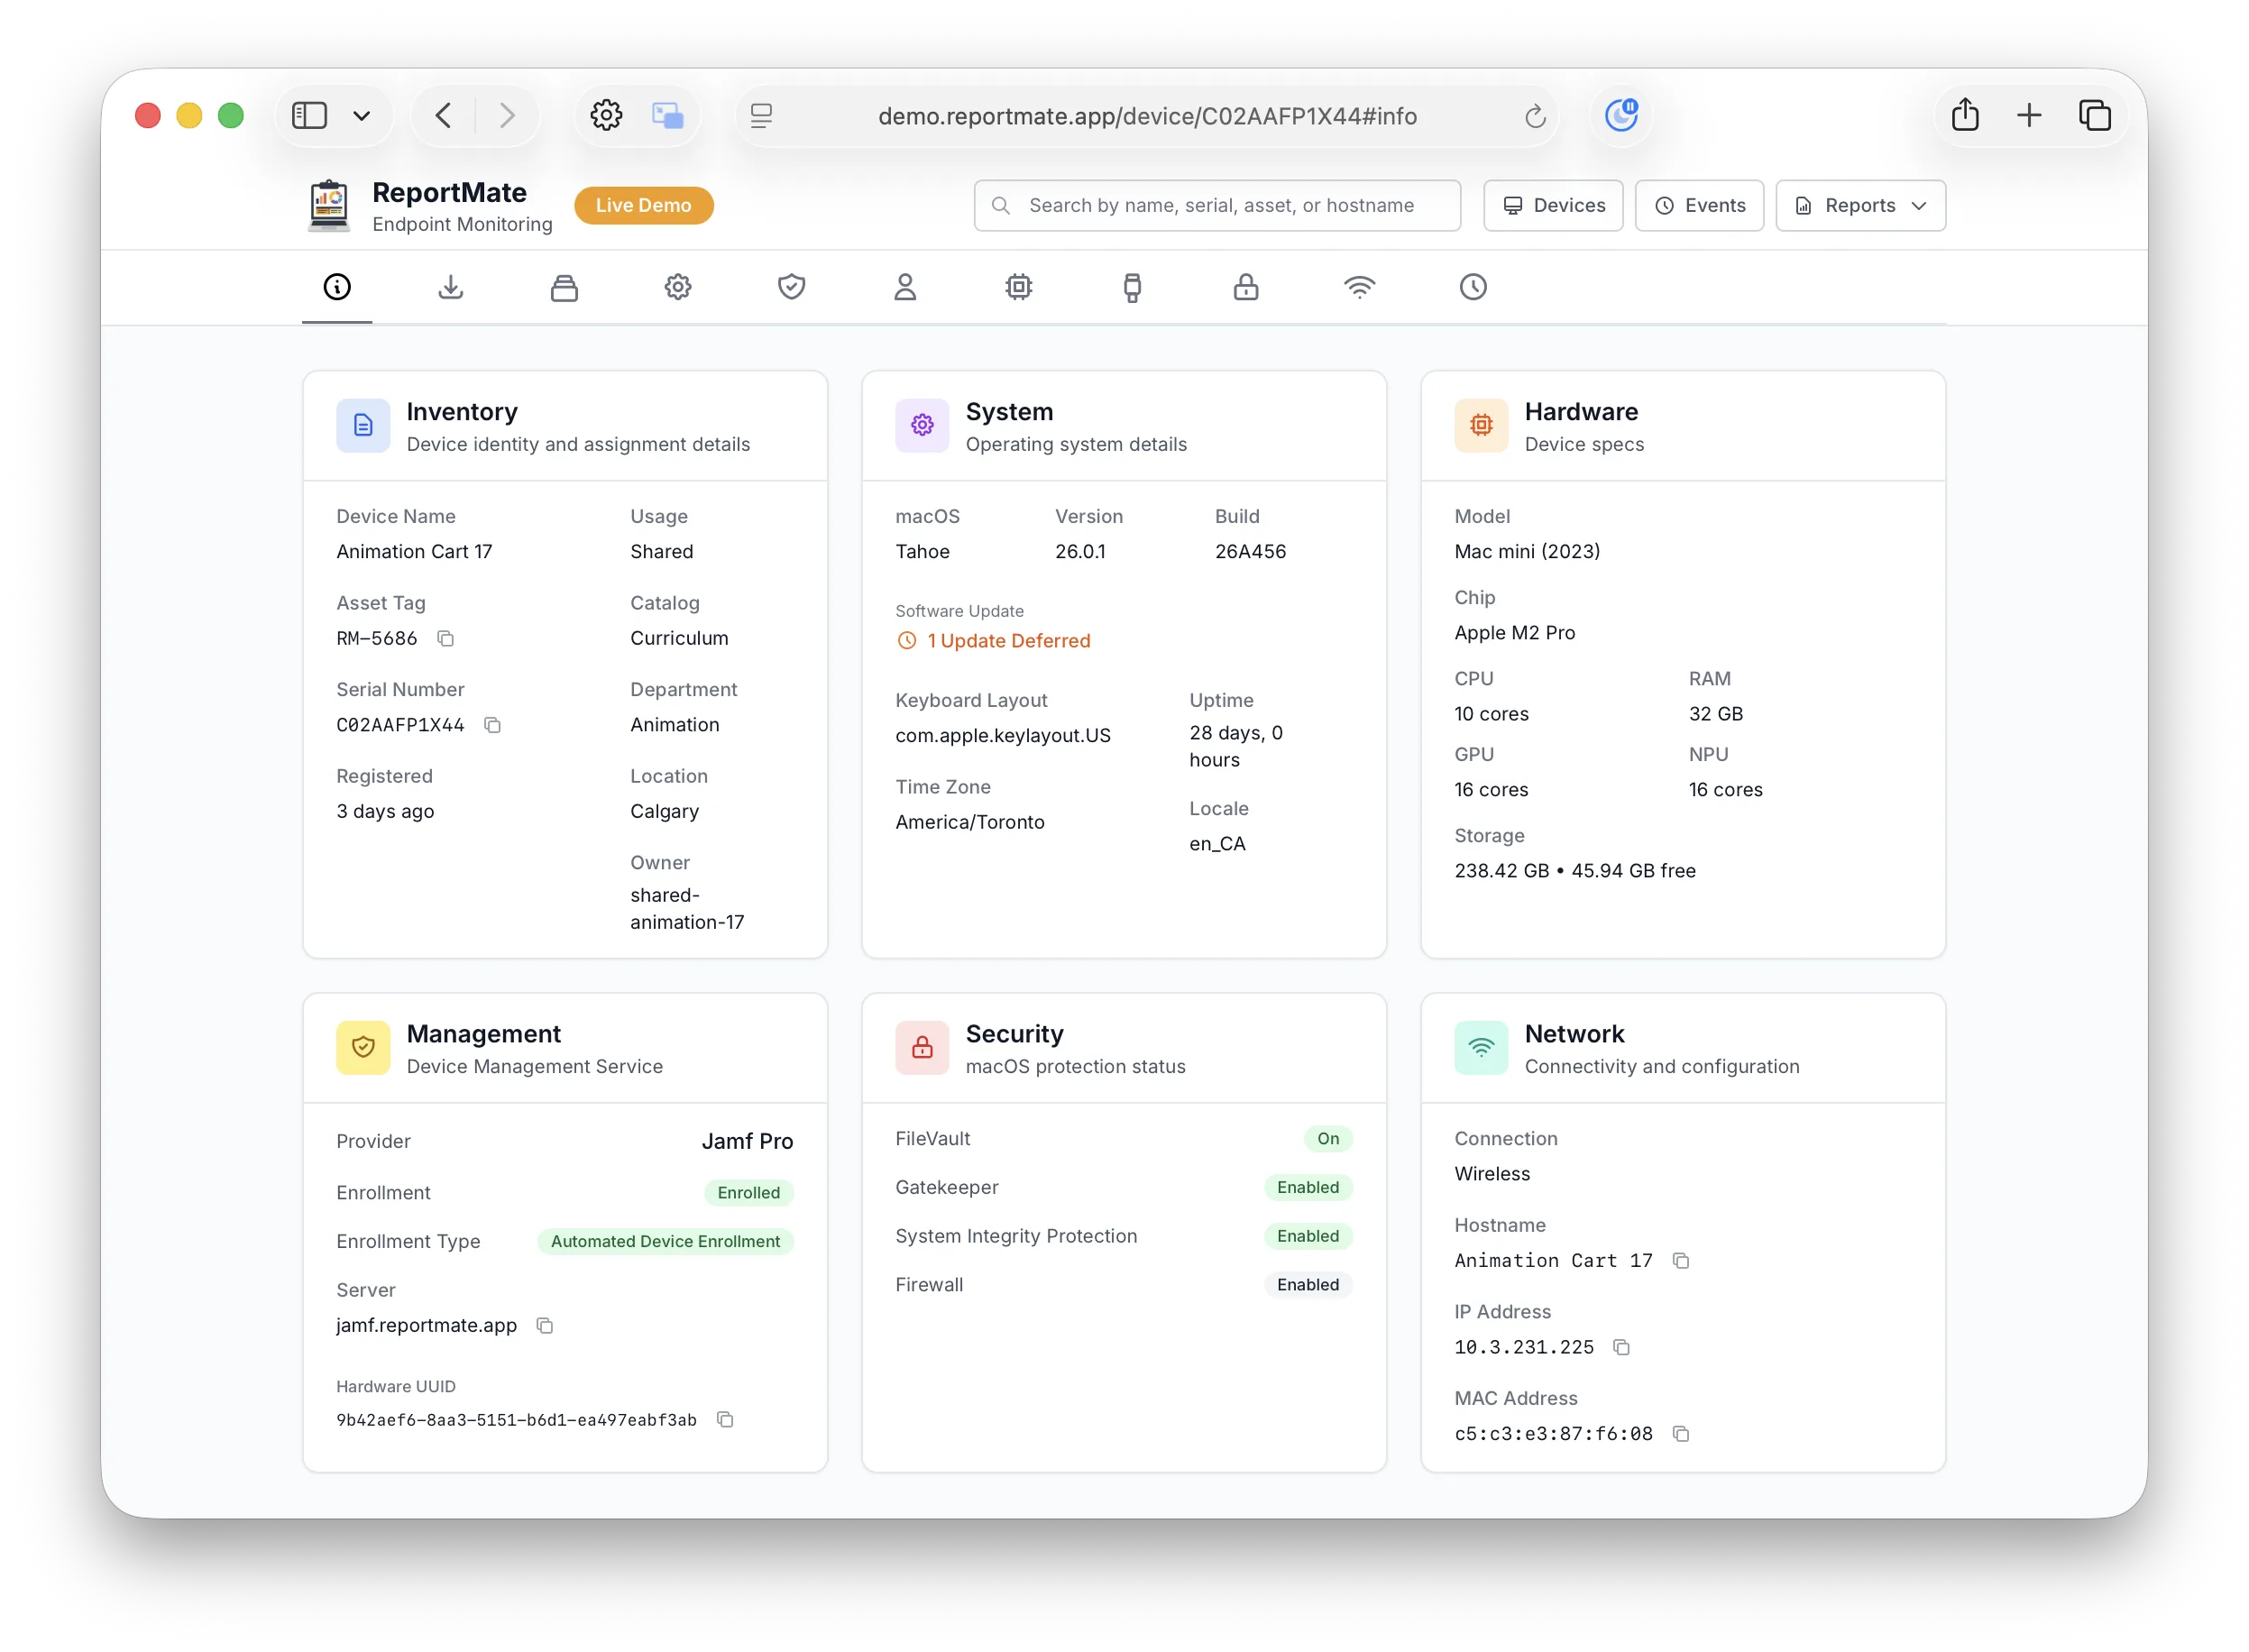Screen dimensions: 2249x1652
Task: Open a new browser tab
Action: (x=2029, y=116)
